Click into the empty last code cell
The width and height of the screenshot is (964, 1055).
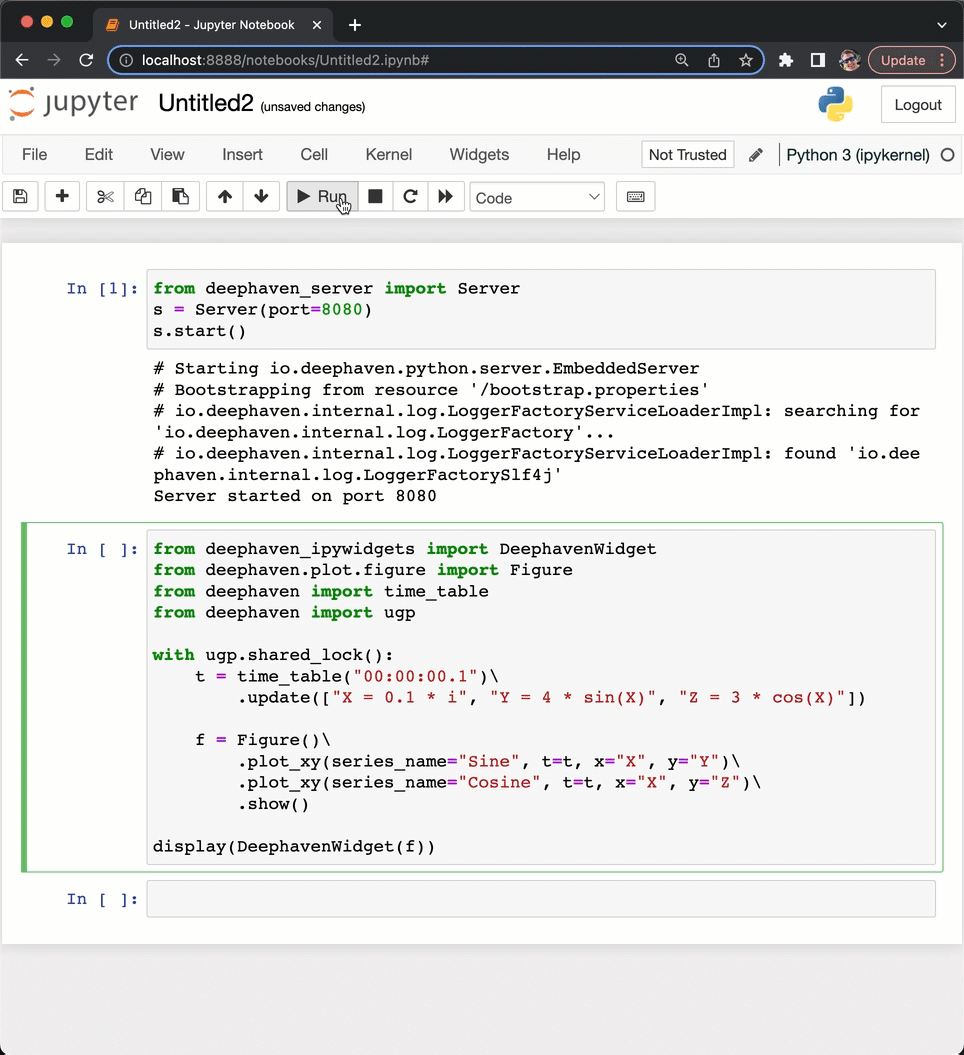click(x=541, y=899)
